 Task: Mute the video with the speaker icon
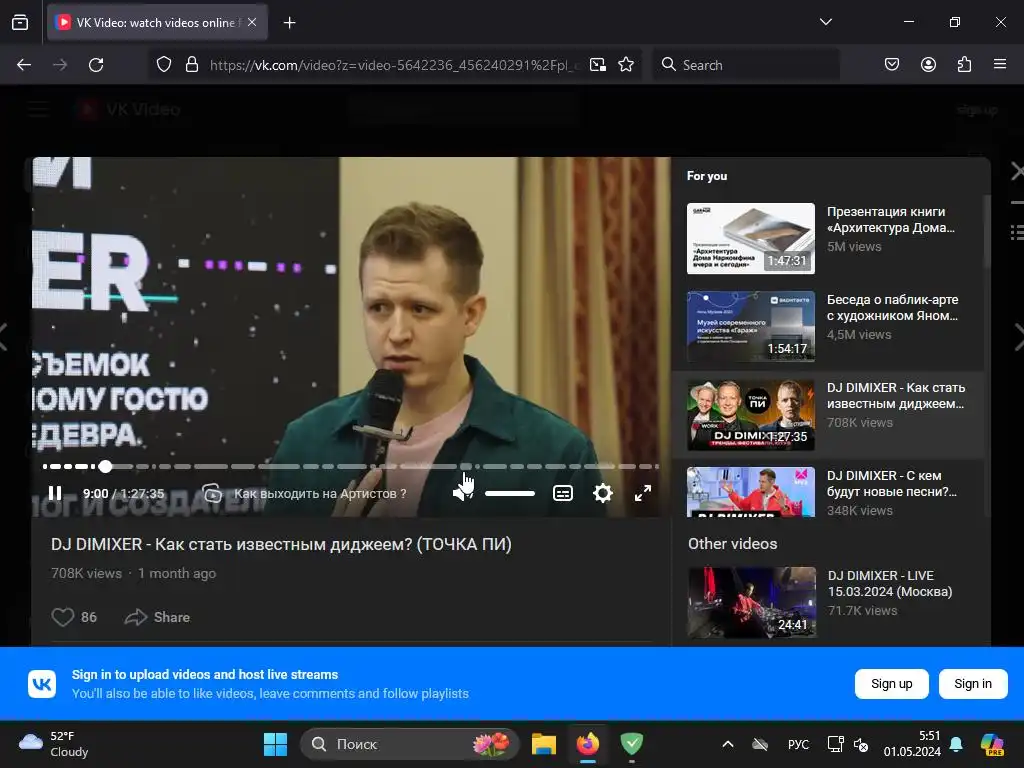coord(462,493)
